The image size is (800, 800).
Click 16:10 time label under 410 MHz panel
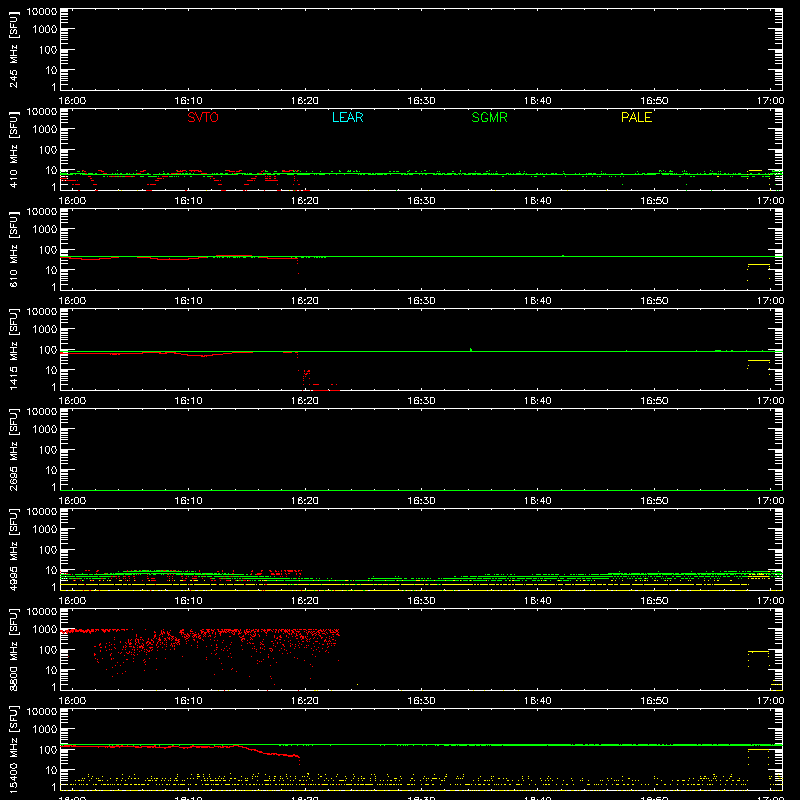pos(188,201)
